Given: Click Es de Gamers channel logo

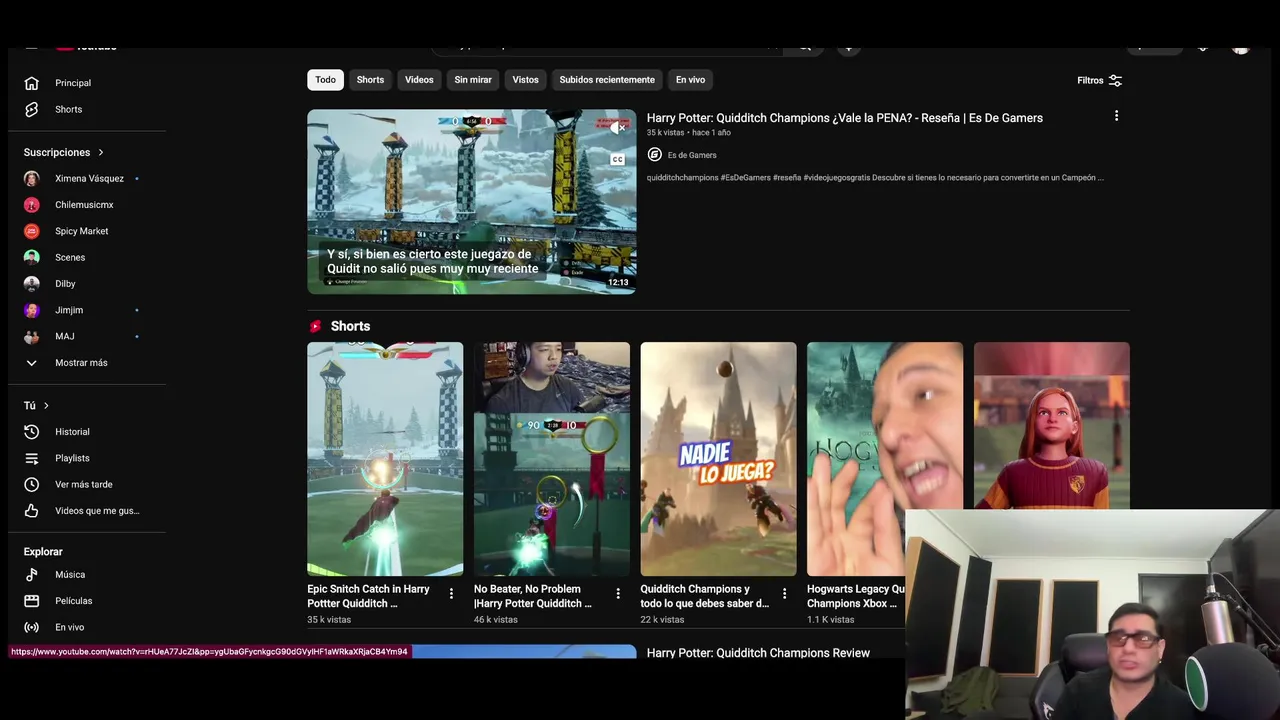Looking at the screenshot, I should pos(654,155).
